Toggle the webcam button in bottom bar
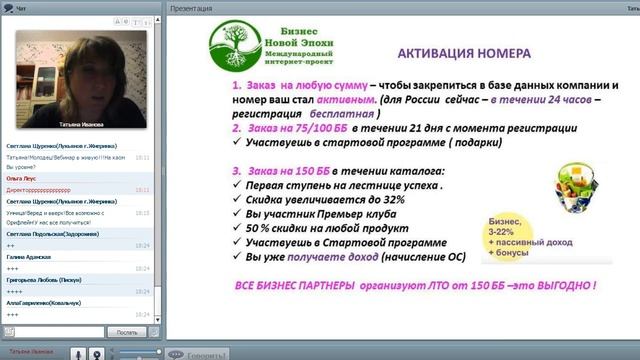Viewport: 640px width, 360px height. (97, 354)
